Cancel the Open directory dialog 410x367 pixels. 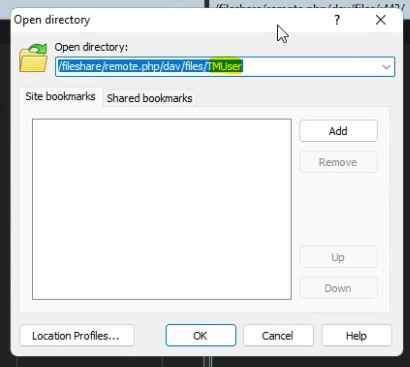pyautogui.click(x=278, y=336)
